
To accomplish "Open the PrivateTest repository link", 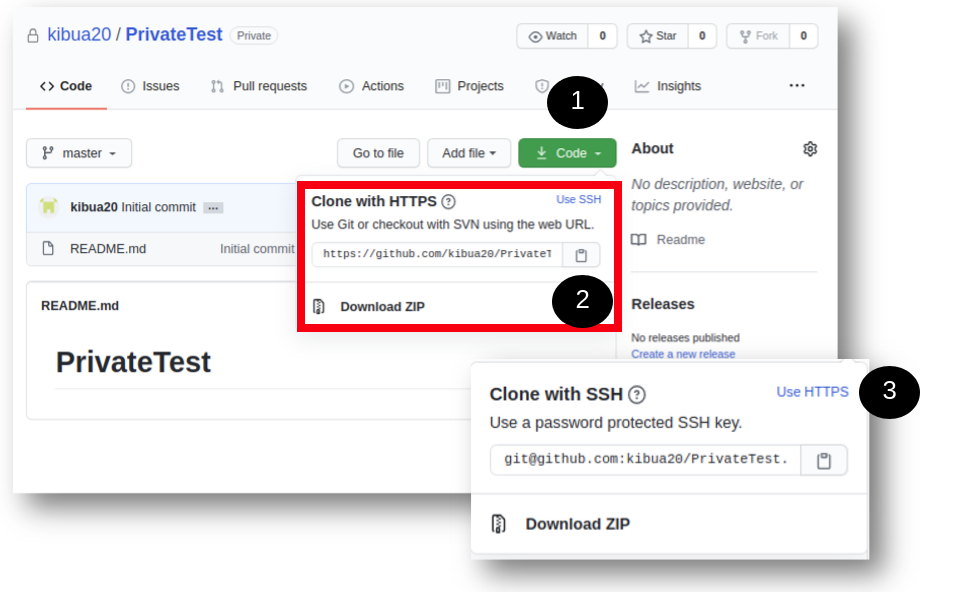I will coord(174,35).
